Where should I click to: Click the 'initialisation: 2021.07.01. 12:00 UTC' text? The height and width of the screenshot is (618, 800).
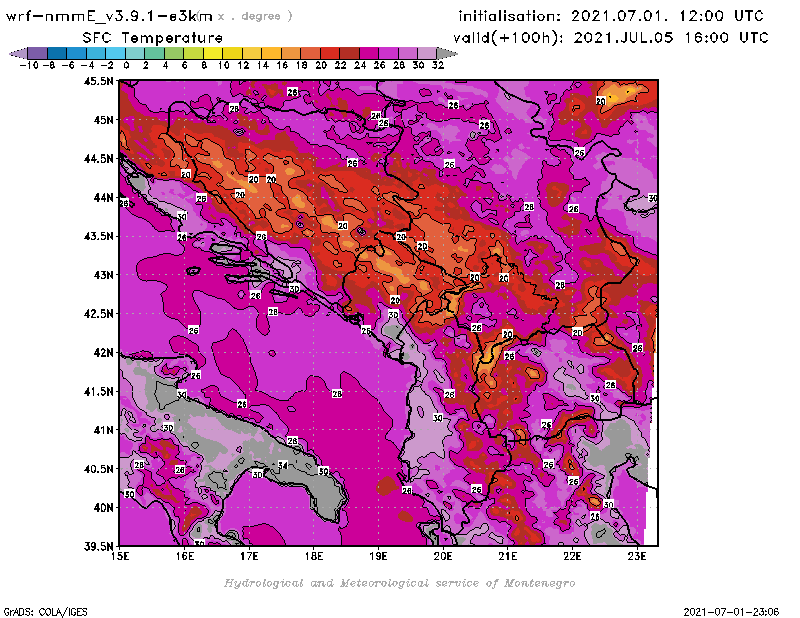pos(611,16)
